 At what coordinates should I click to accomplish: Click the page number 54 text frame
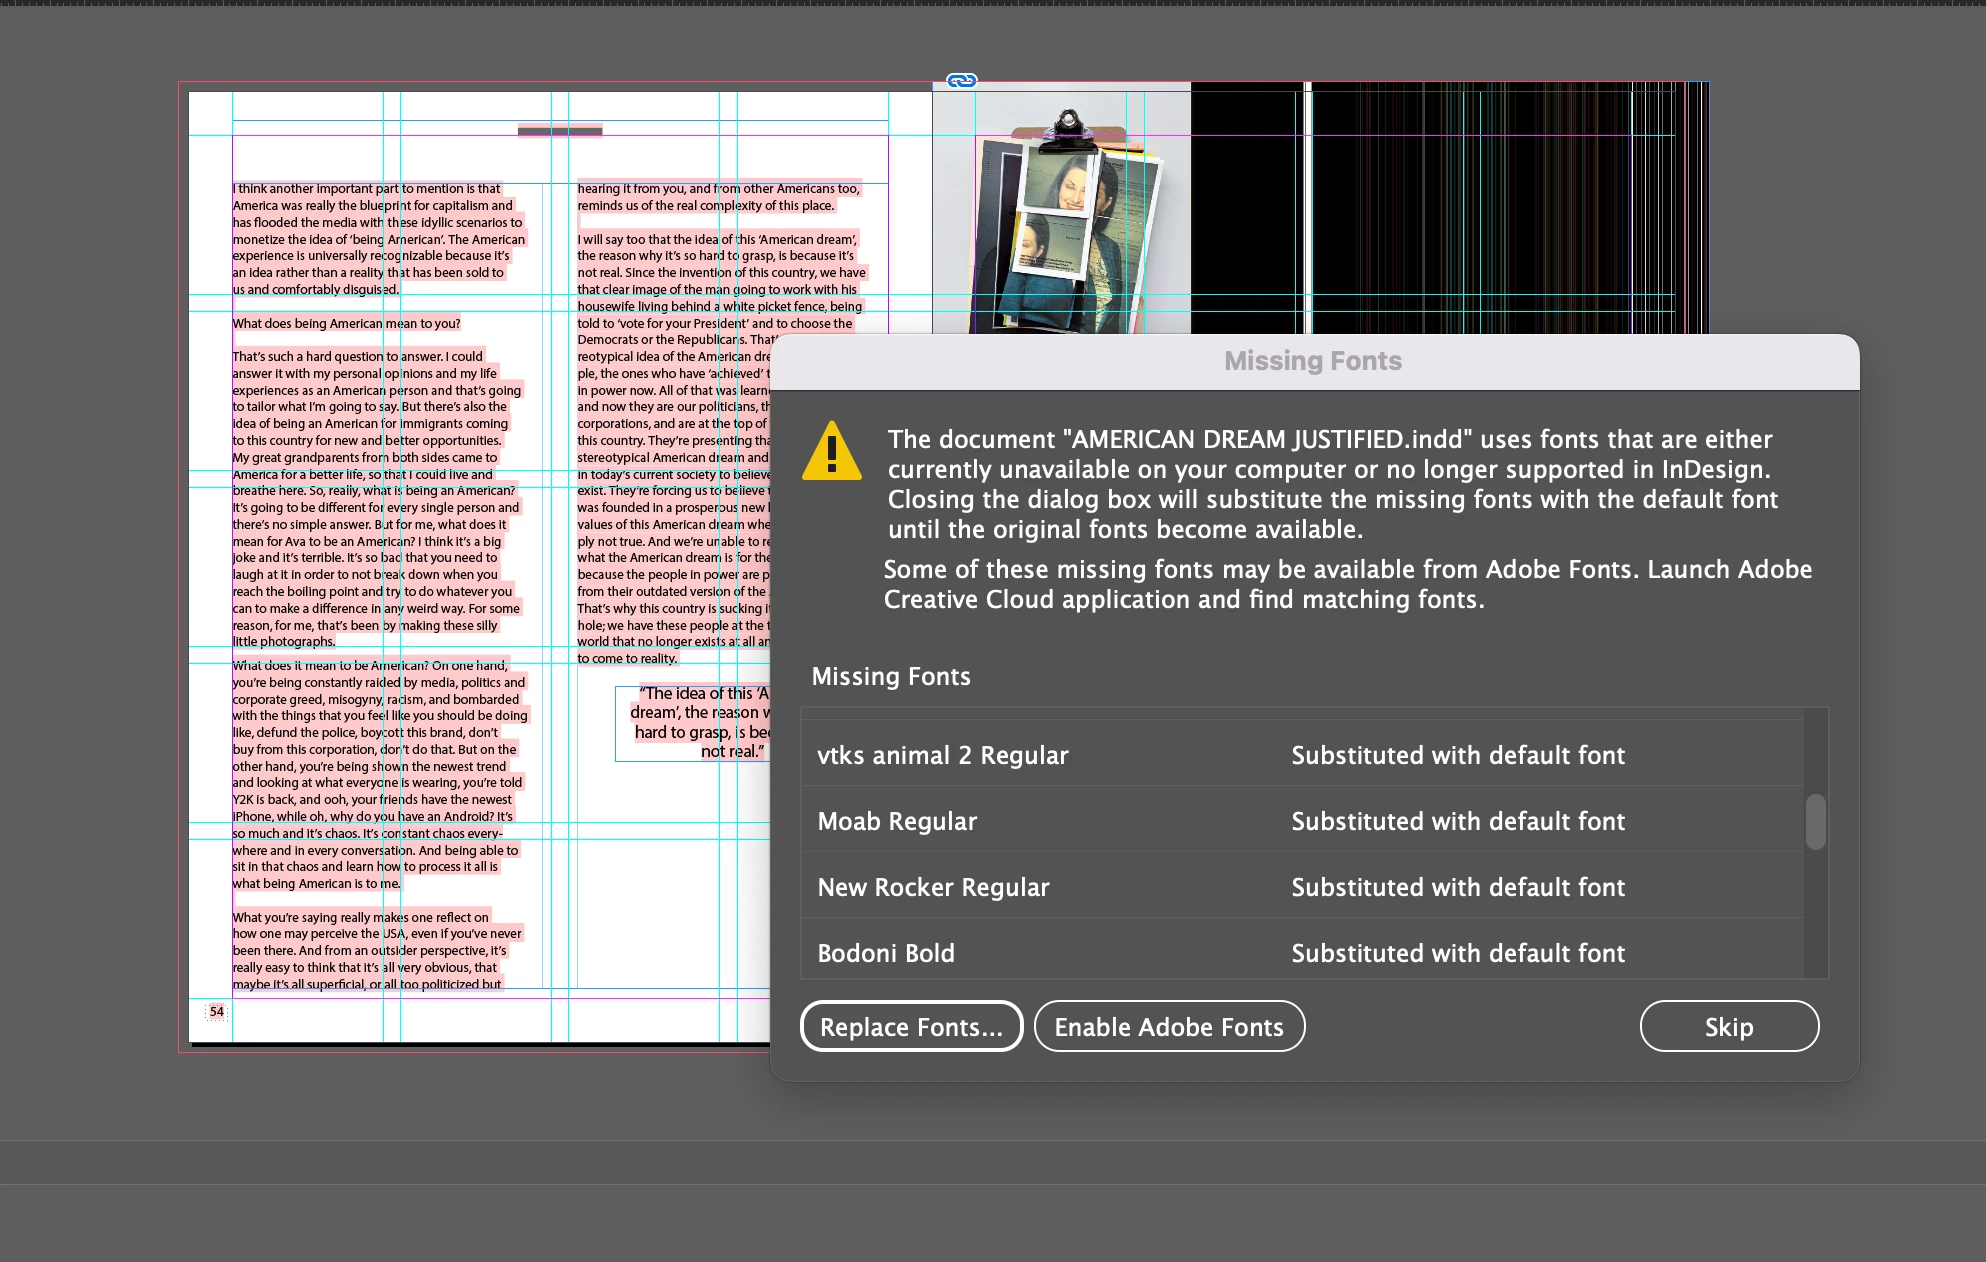(216, 1012)
